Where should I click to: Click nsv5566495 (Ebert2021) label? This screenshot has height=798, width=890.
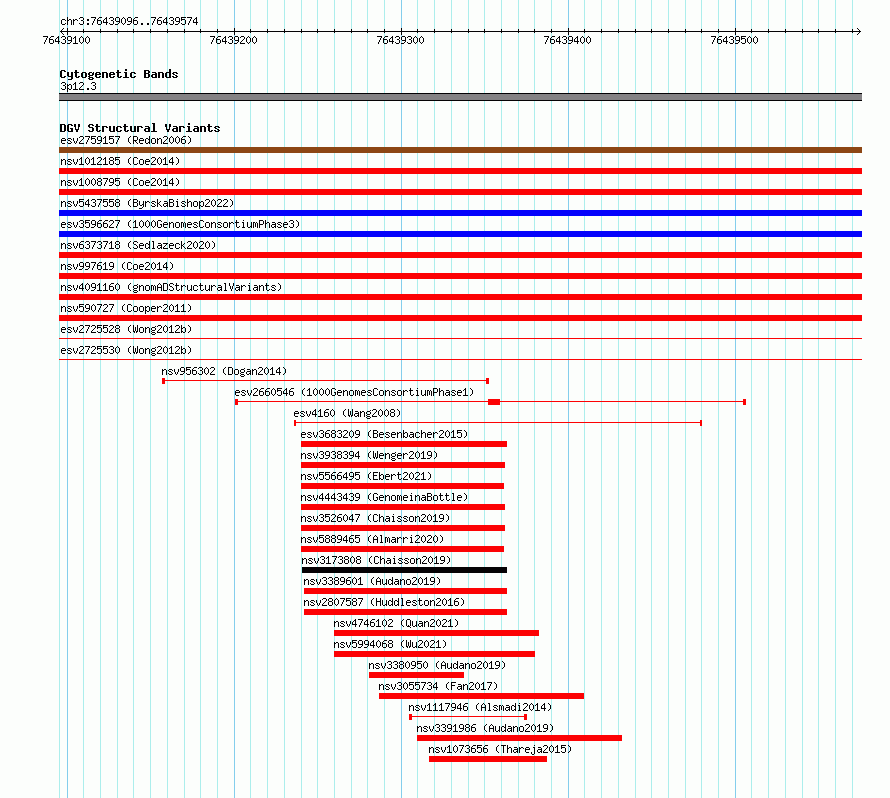click(366, 476)
